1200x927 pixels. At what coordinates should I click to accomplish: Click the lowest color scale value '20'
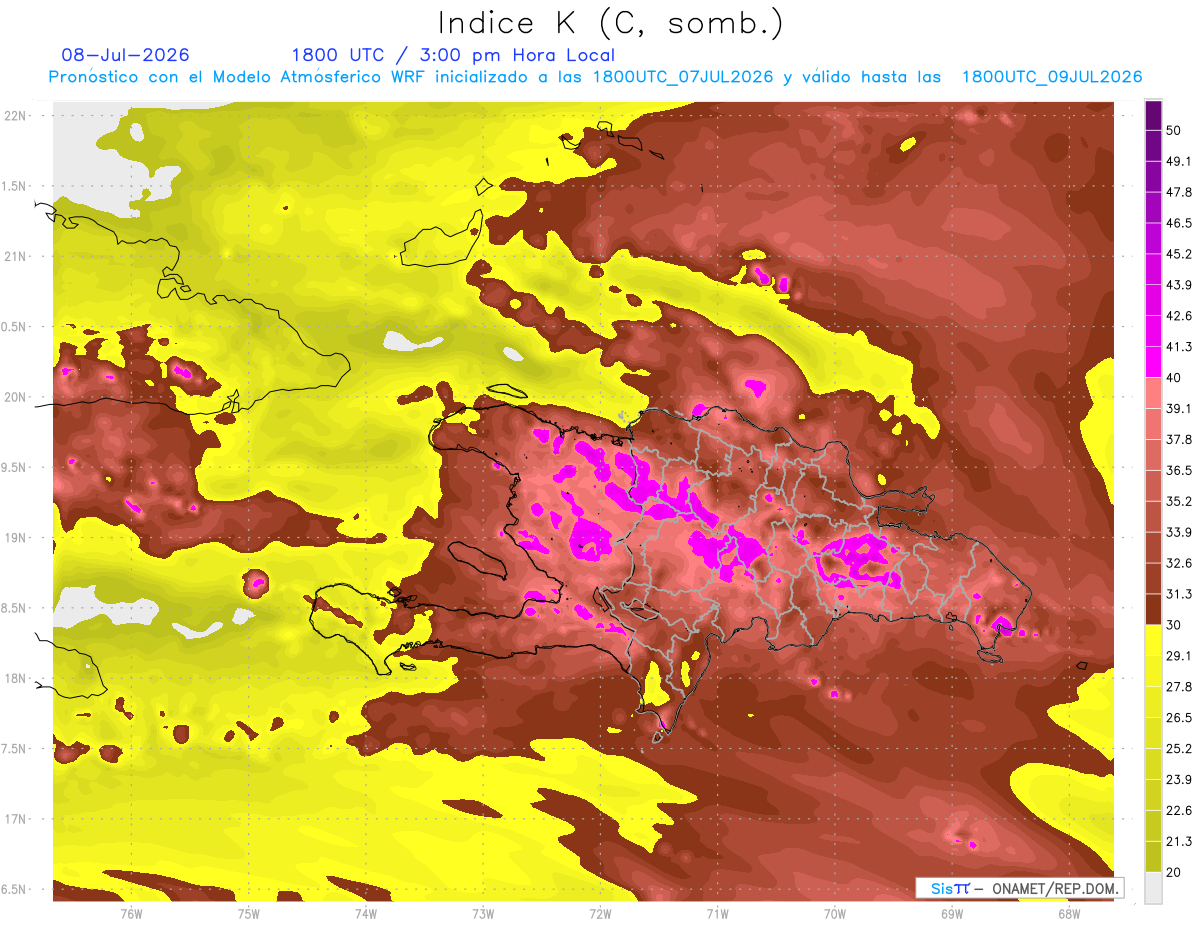[1174, 873]
